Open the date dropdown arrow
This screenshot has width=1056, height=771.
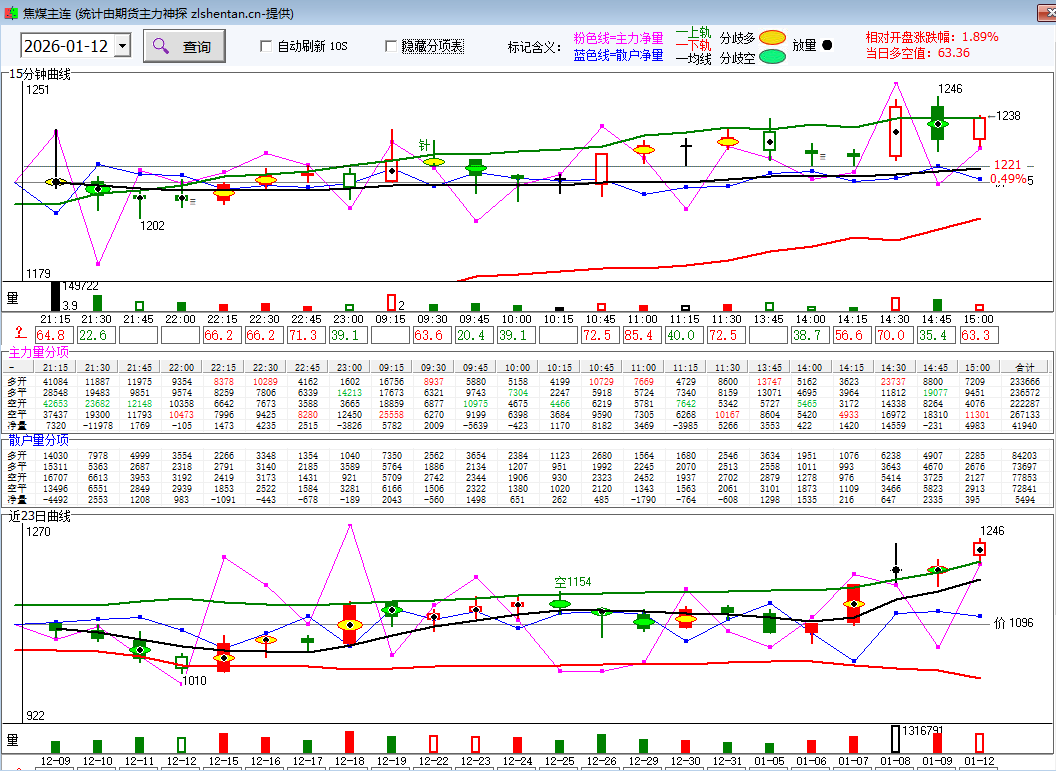coord(123,46)
